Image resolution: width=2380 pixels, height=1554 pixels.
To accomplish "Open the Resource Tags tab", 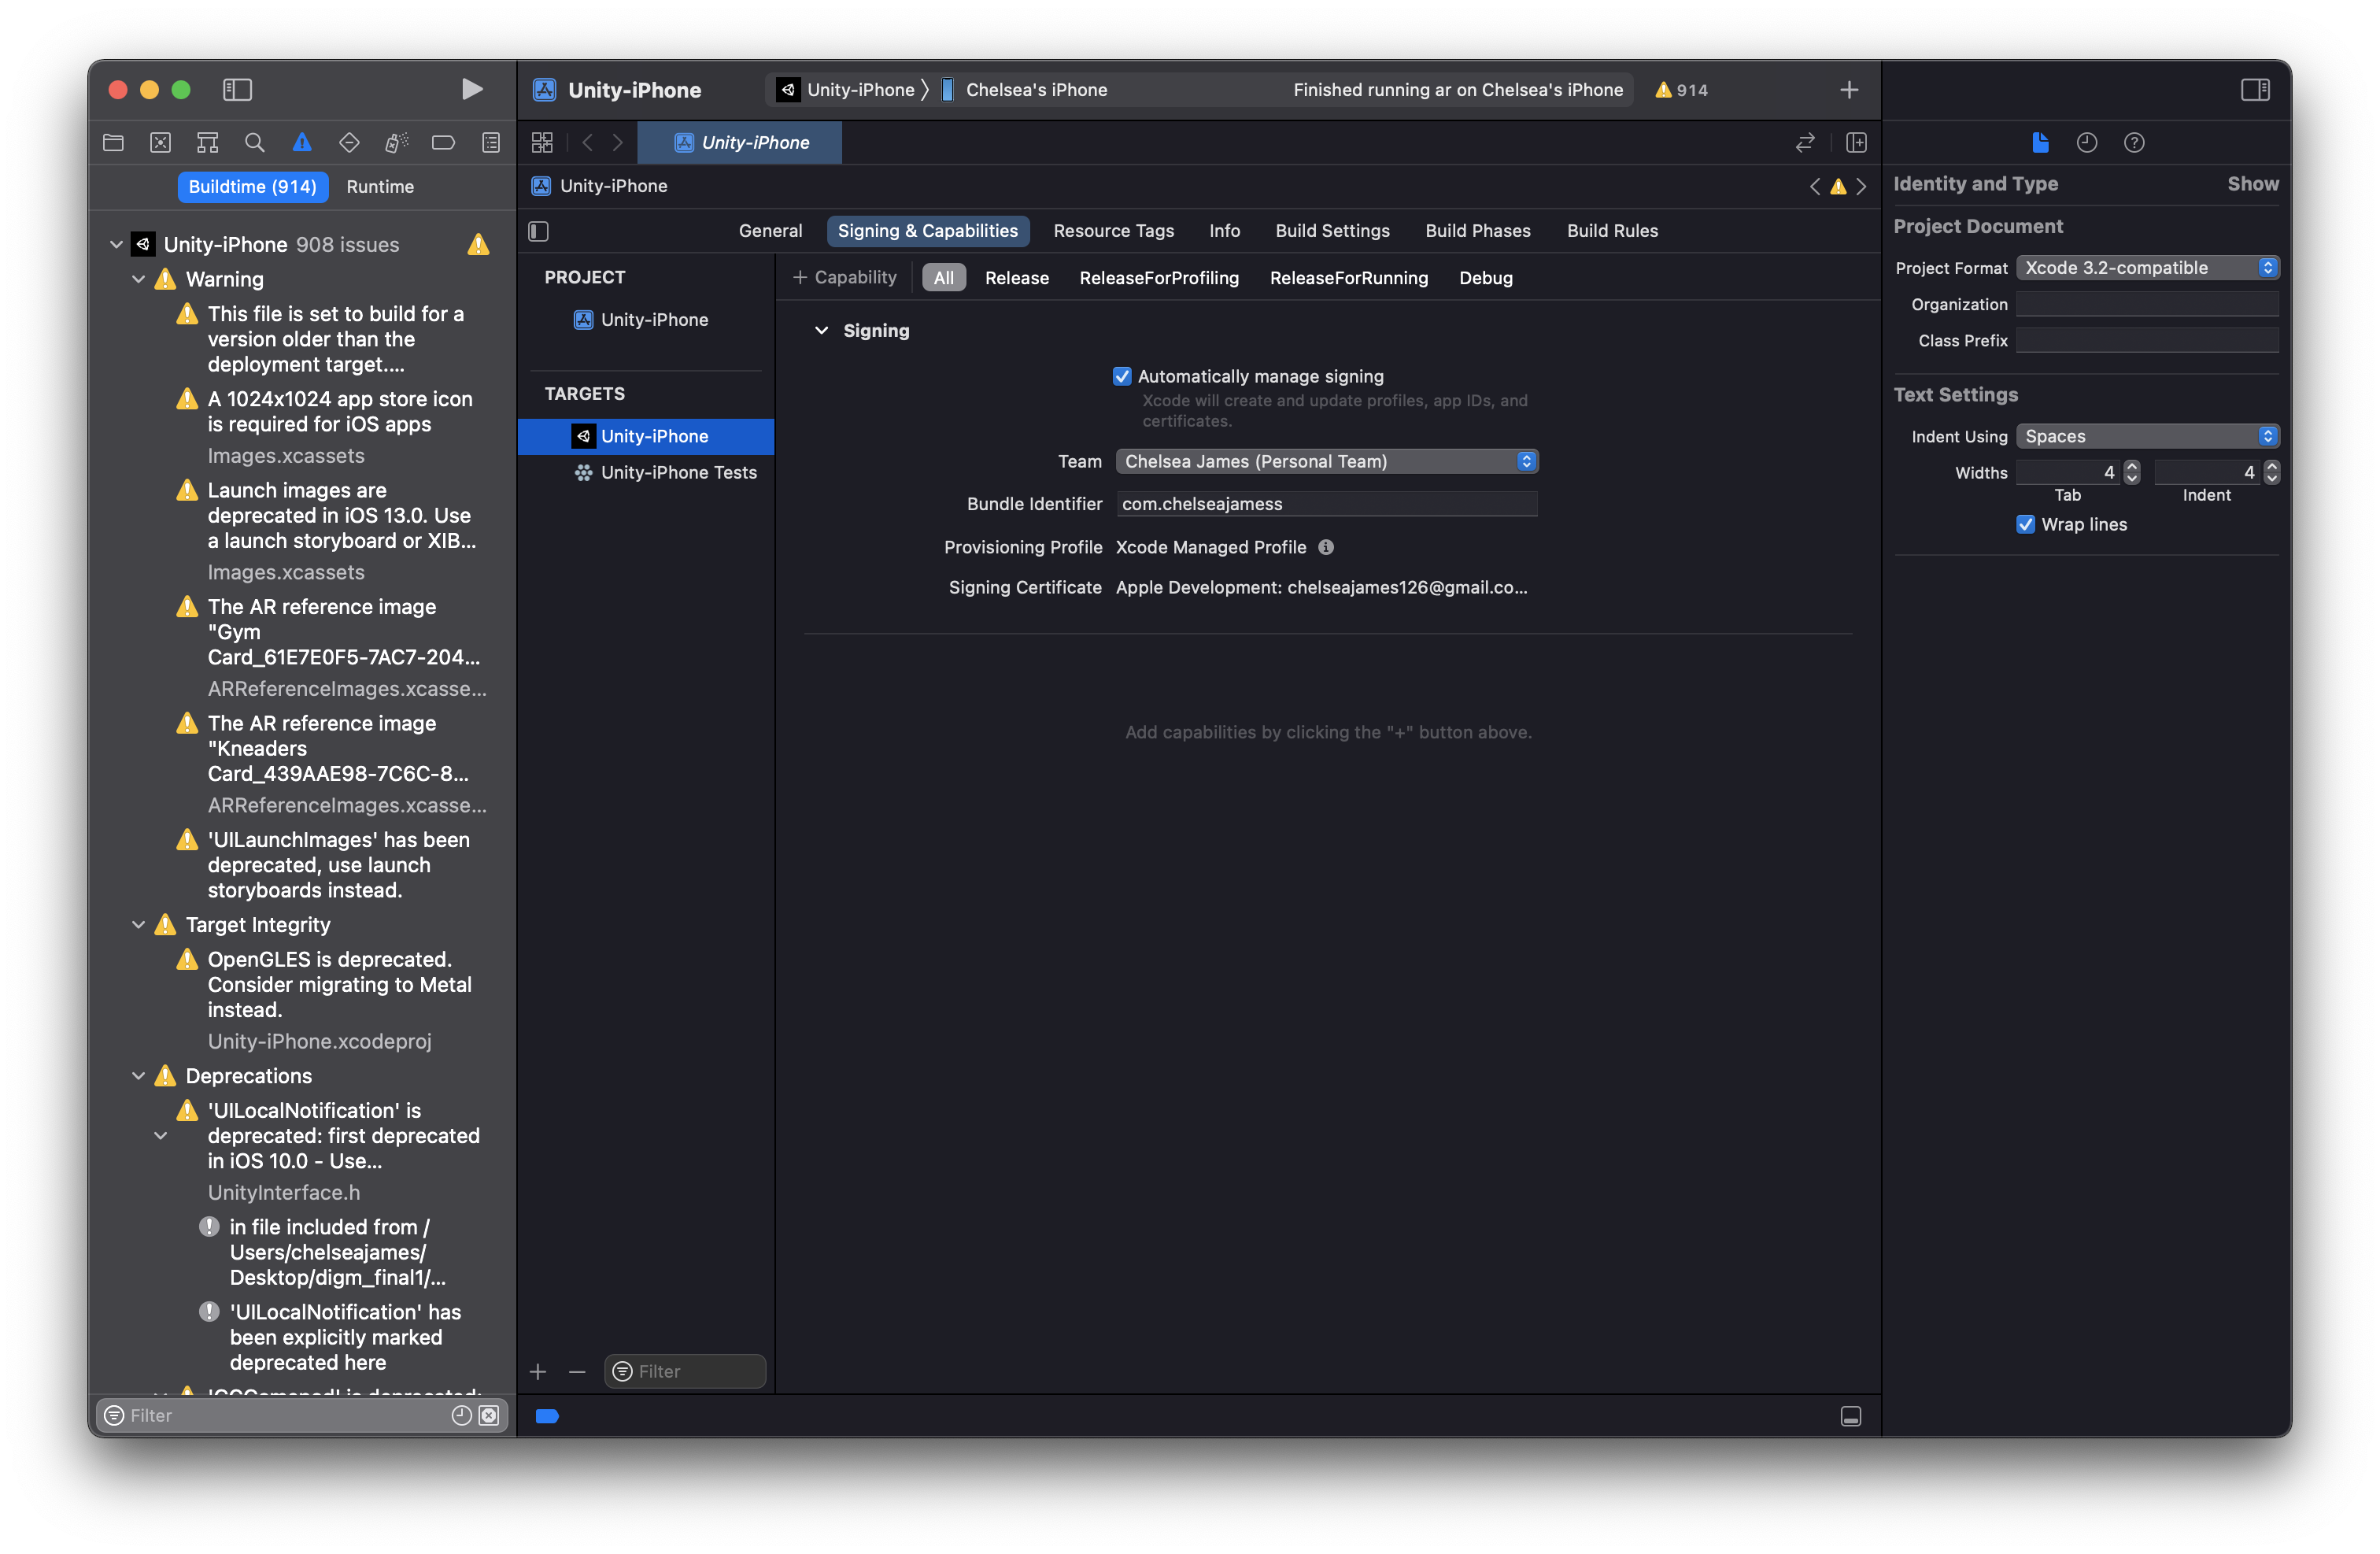I will (1113, 231).
